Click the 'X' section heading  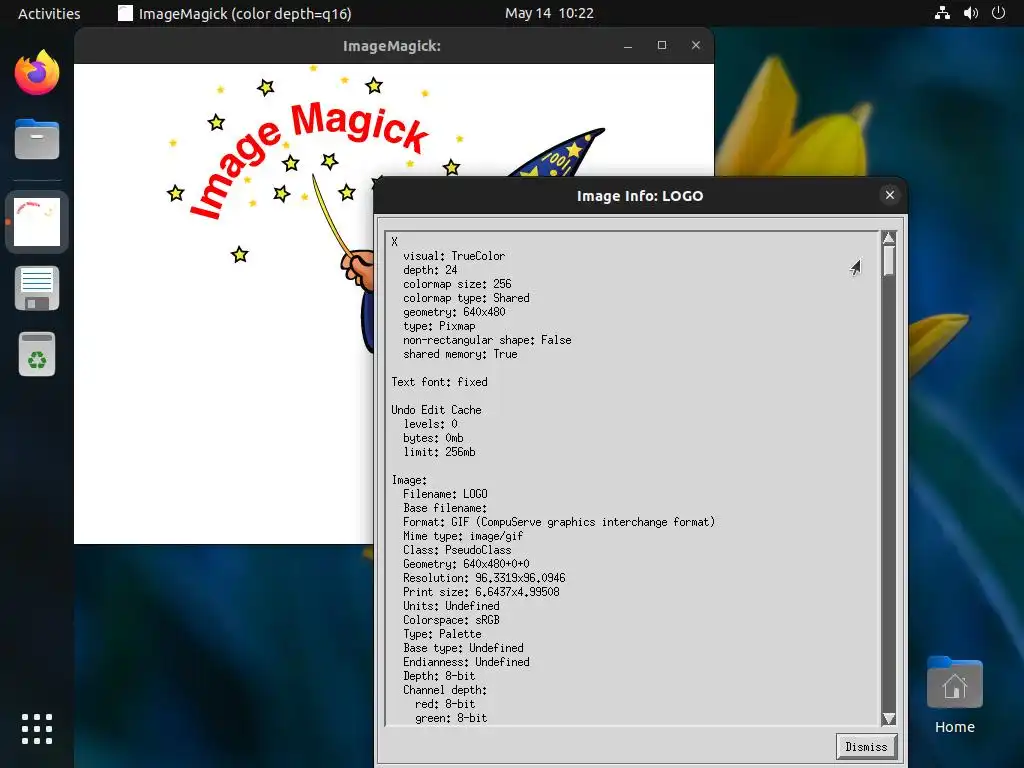(394, 242)
